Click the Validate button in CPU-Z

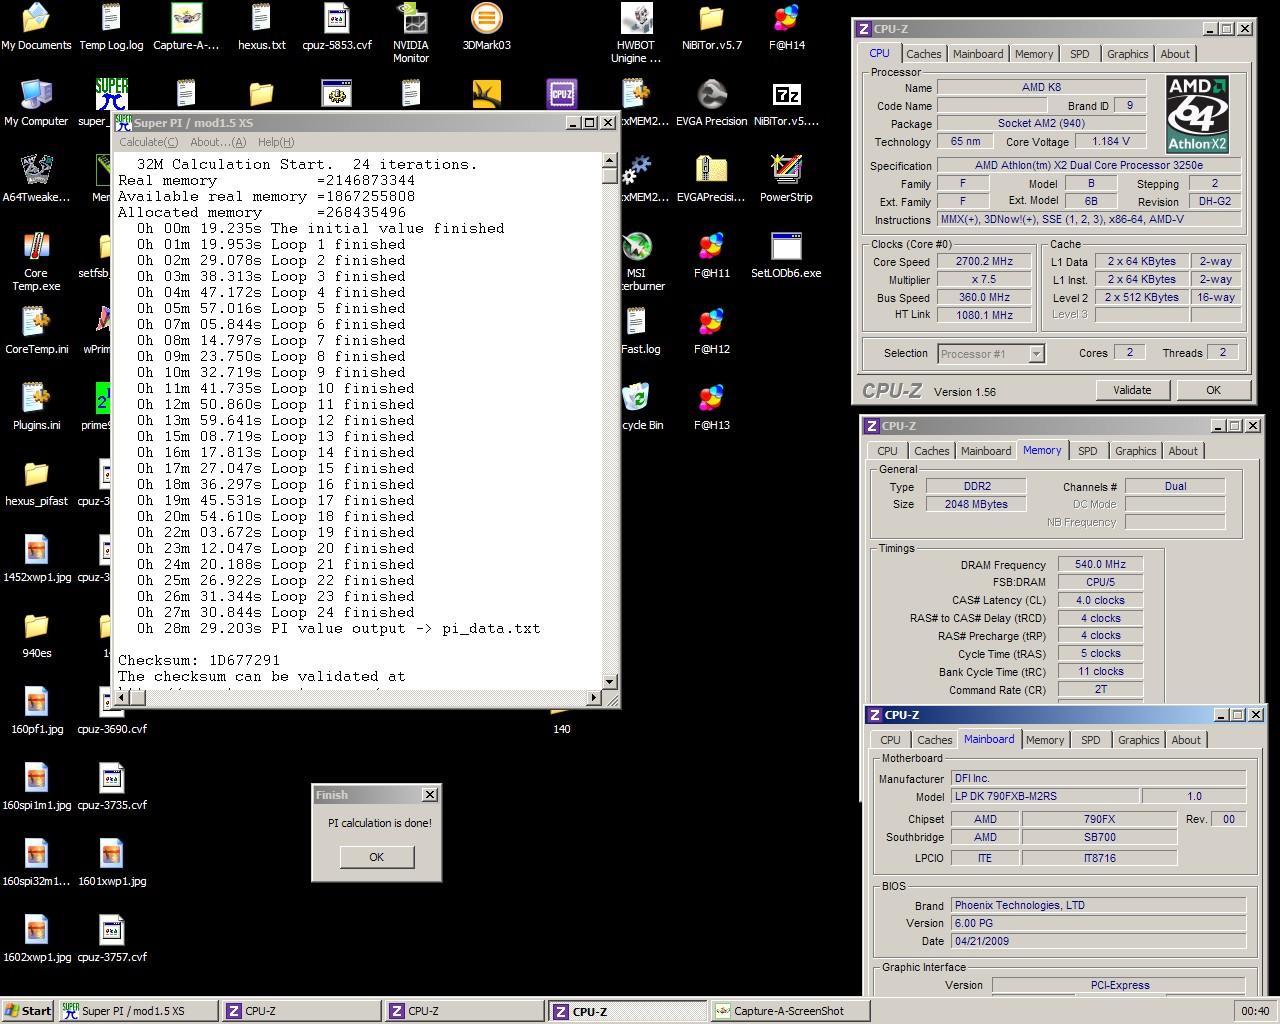[1132, 390]
